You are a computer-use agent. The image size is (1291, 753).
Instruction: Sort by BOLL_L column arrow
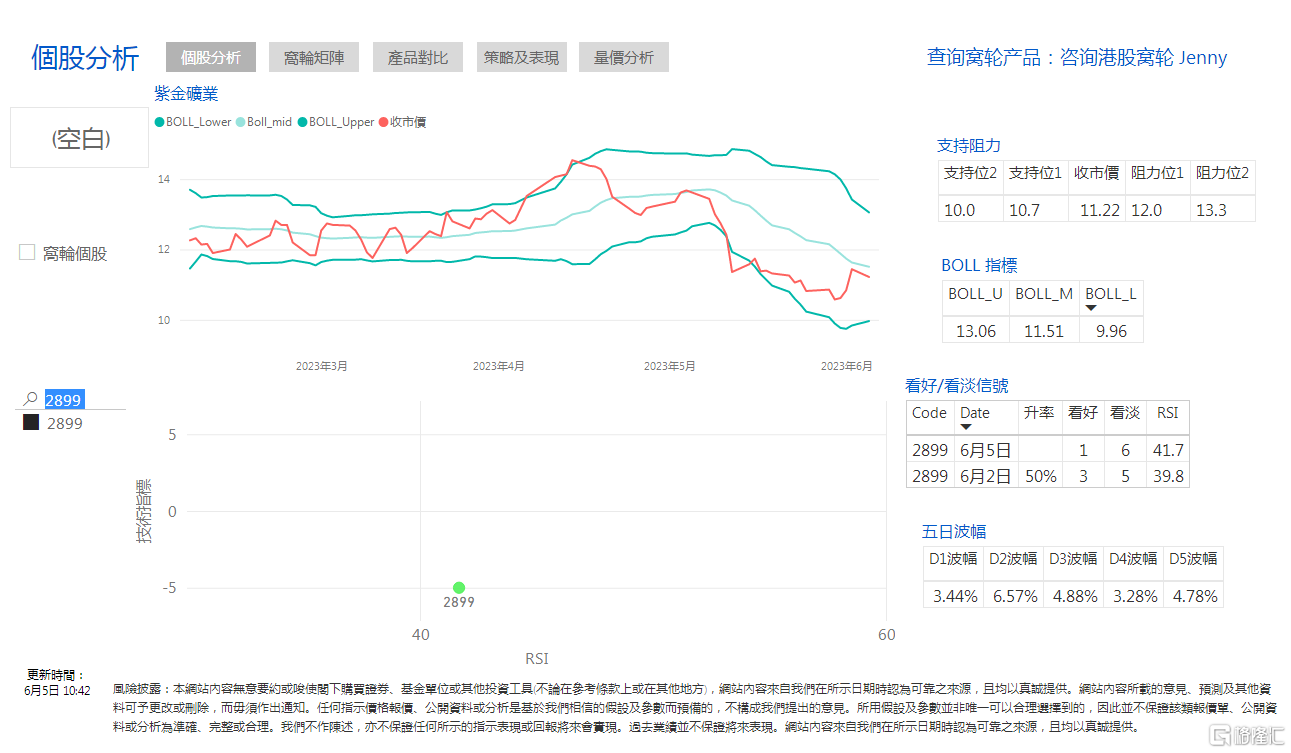(1092, 308)
